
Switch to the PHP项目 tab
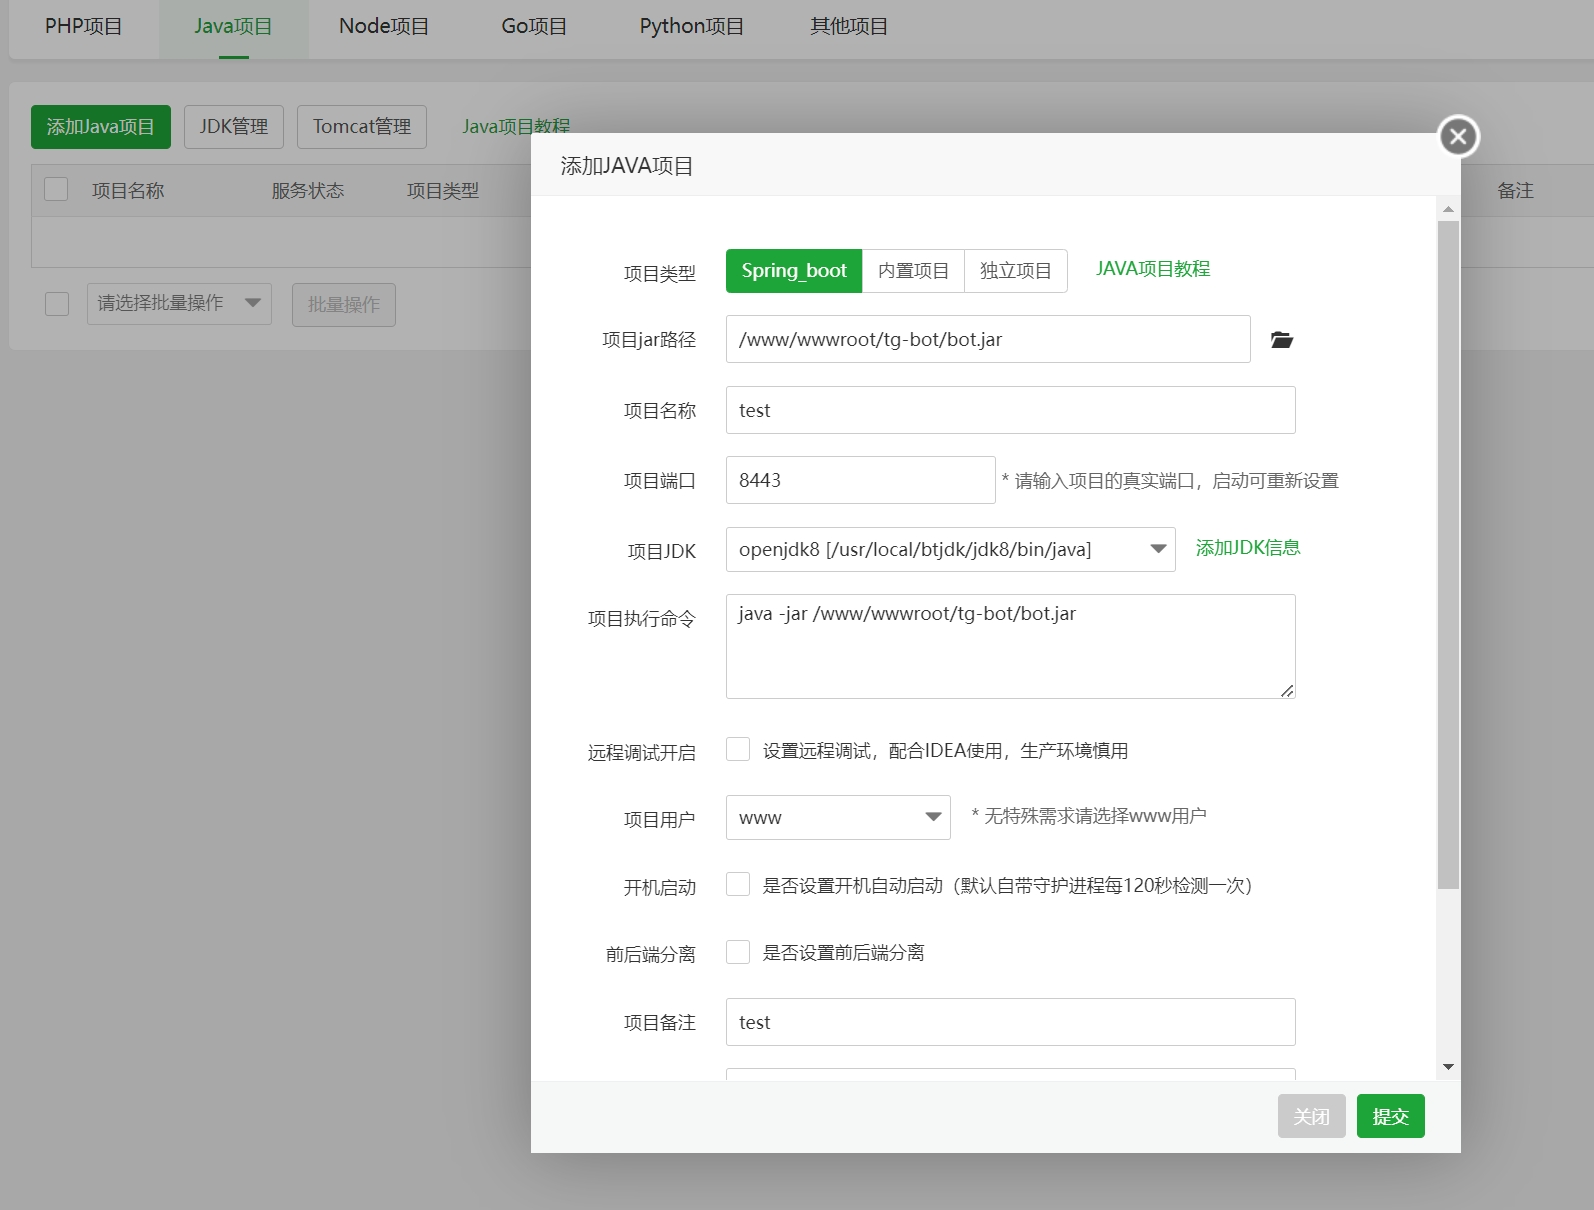point(83,27)
